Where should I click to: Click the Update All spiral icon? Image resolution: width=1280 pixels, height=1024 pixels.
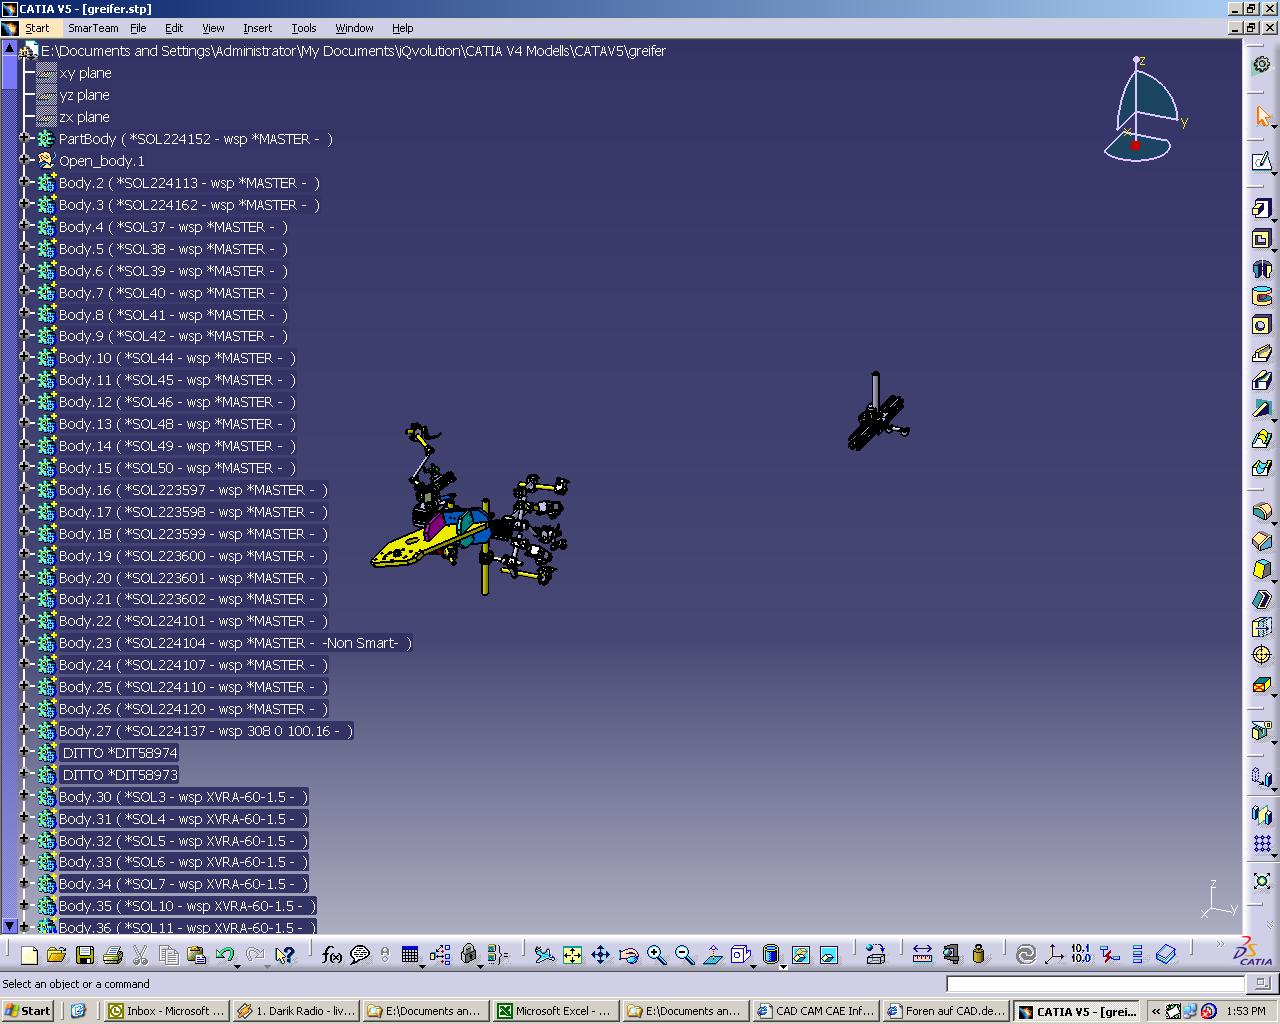[x=1025, y=955]
